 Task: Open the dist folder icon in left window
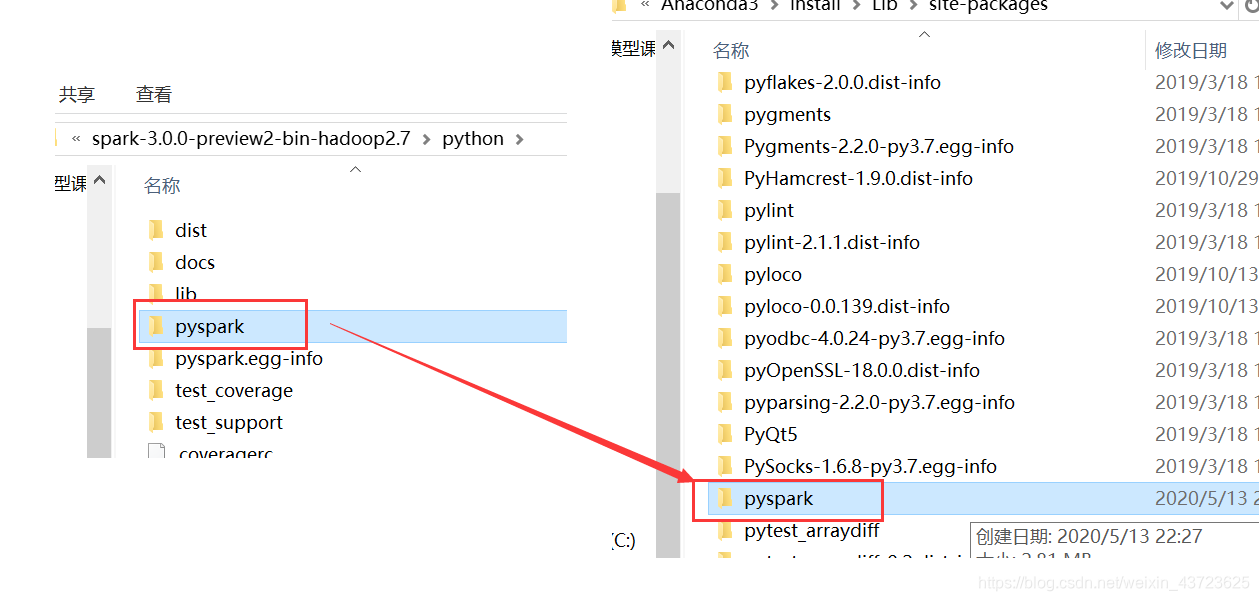157,230
